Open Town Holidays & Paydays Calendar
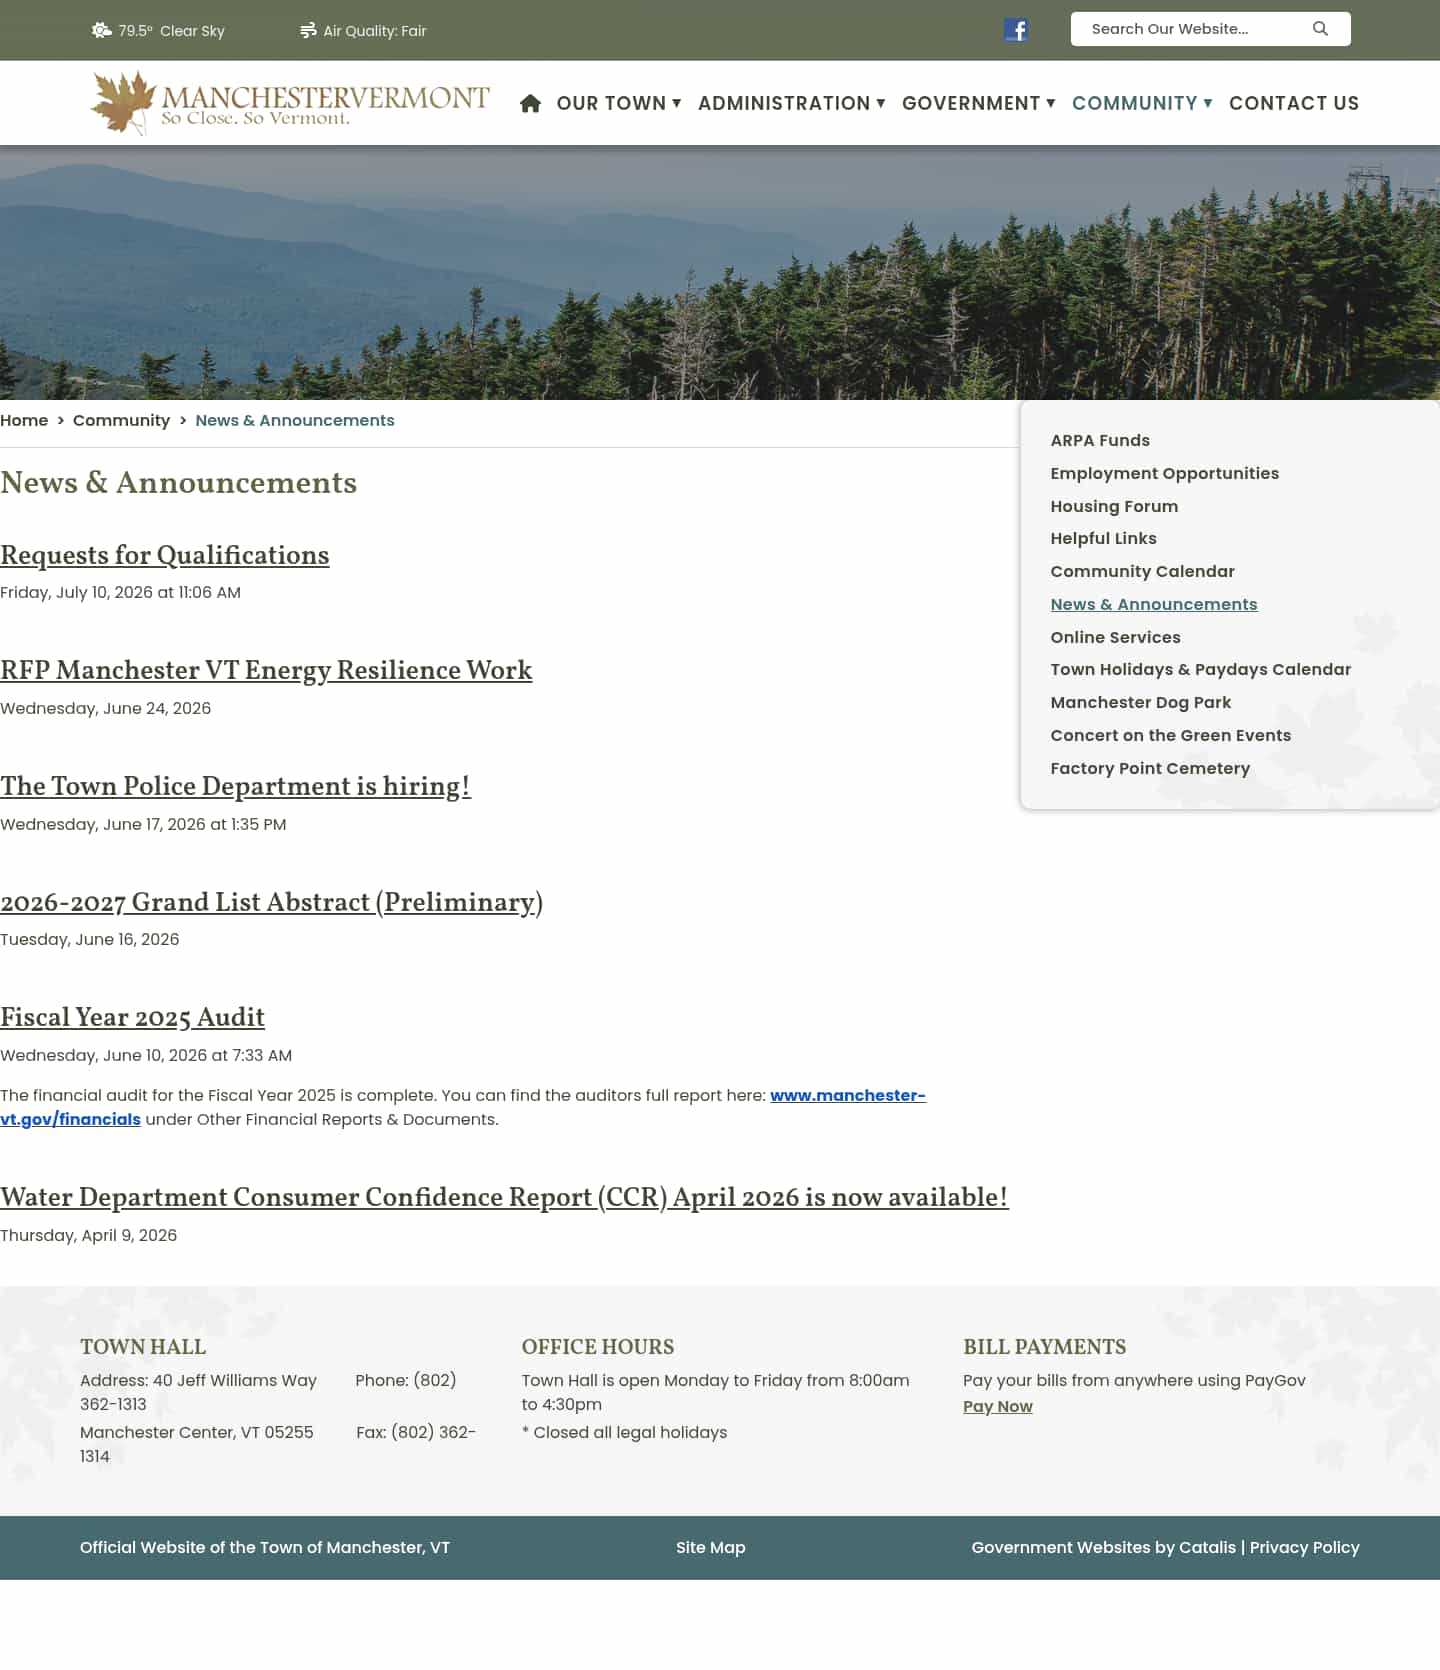Image resolution: width=1440 pixels, height=1670 pixels. tap(1200, 669)
